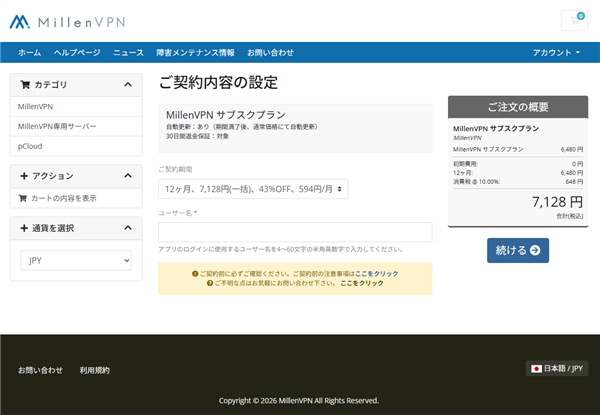Viewport: 600px width, 415px height.
Task: Collapse the カテゴリ panel chevron
Action: tap(128, 85)
